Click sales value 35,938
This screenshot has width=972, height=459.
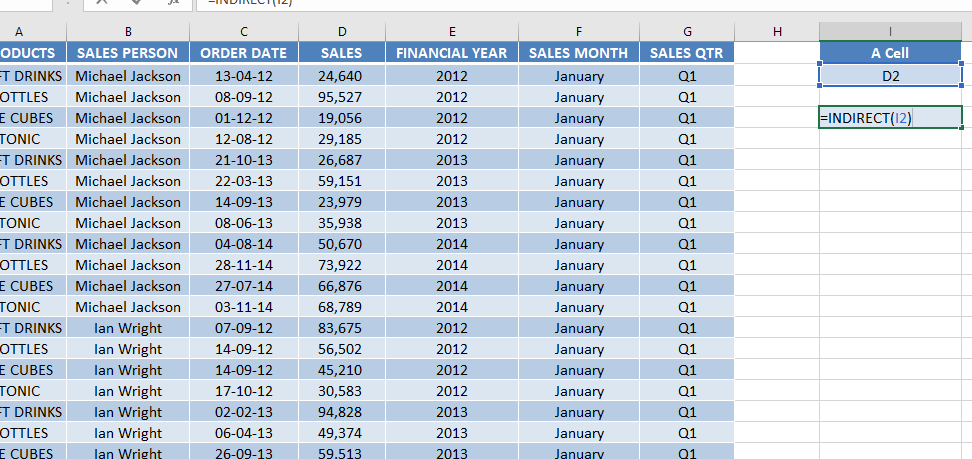(342, 223)
